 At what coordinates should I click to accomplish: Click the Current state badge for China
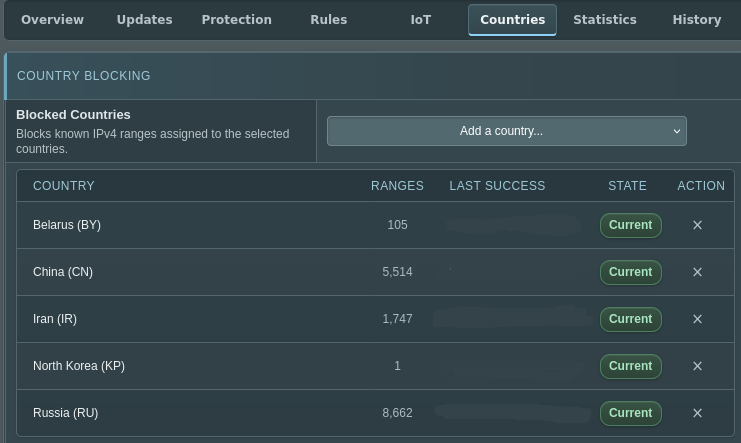[630, 272]
